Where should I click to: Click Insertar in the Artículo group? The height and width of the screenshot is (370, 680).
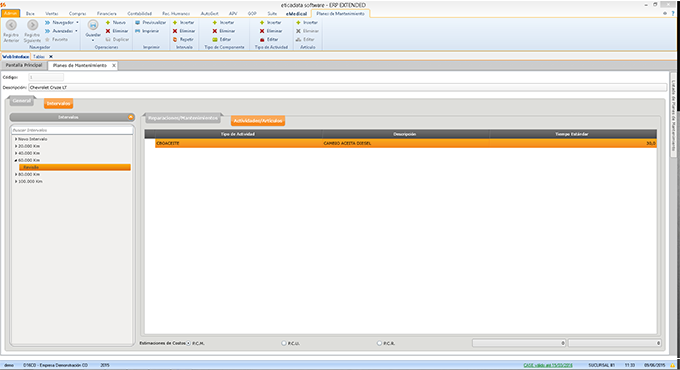307,23
